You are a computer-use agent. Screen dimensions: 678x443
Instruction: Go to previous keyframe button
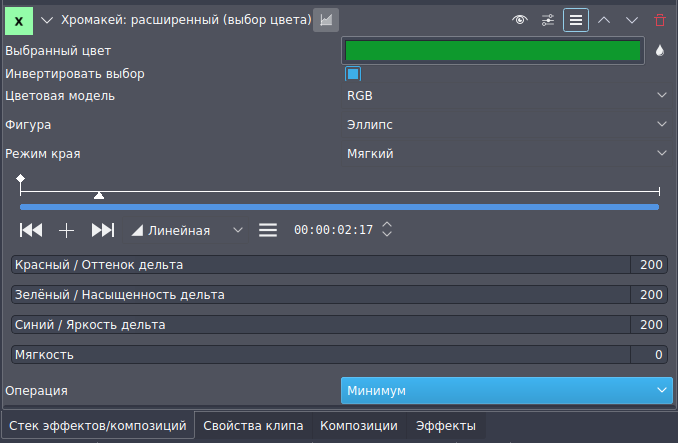pos(31,230)
